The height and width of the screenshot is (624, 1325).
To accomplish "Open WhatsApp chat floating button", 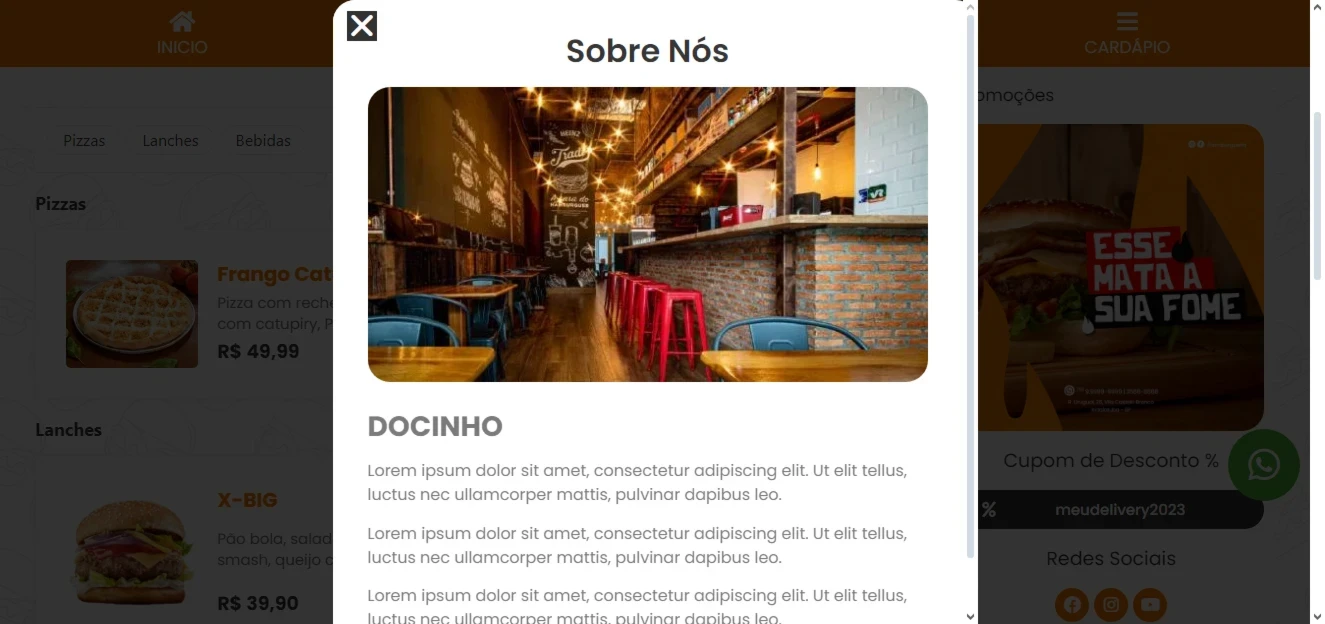I will (x=1263, y=465).
